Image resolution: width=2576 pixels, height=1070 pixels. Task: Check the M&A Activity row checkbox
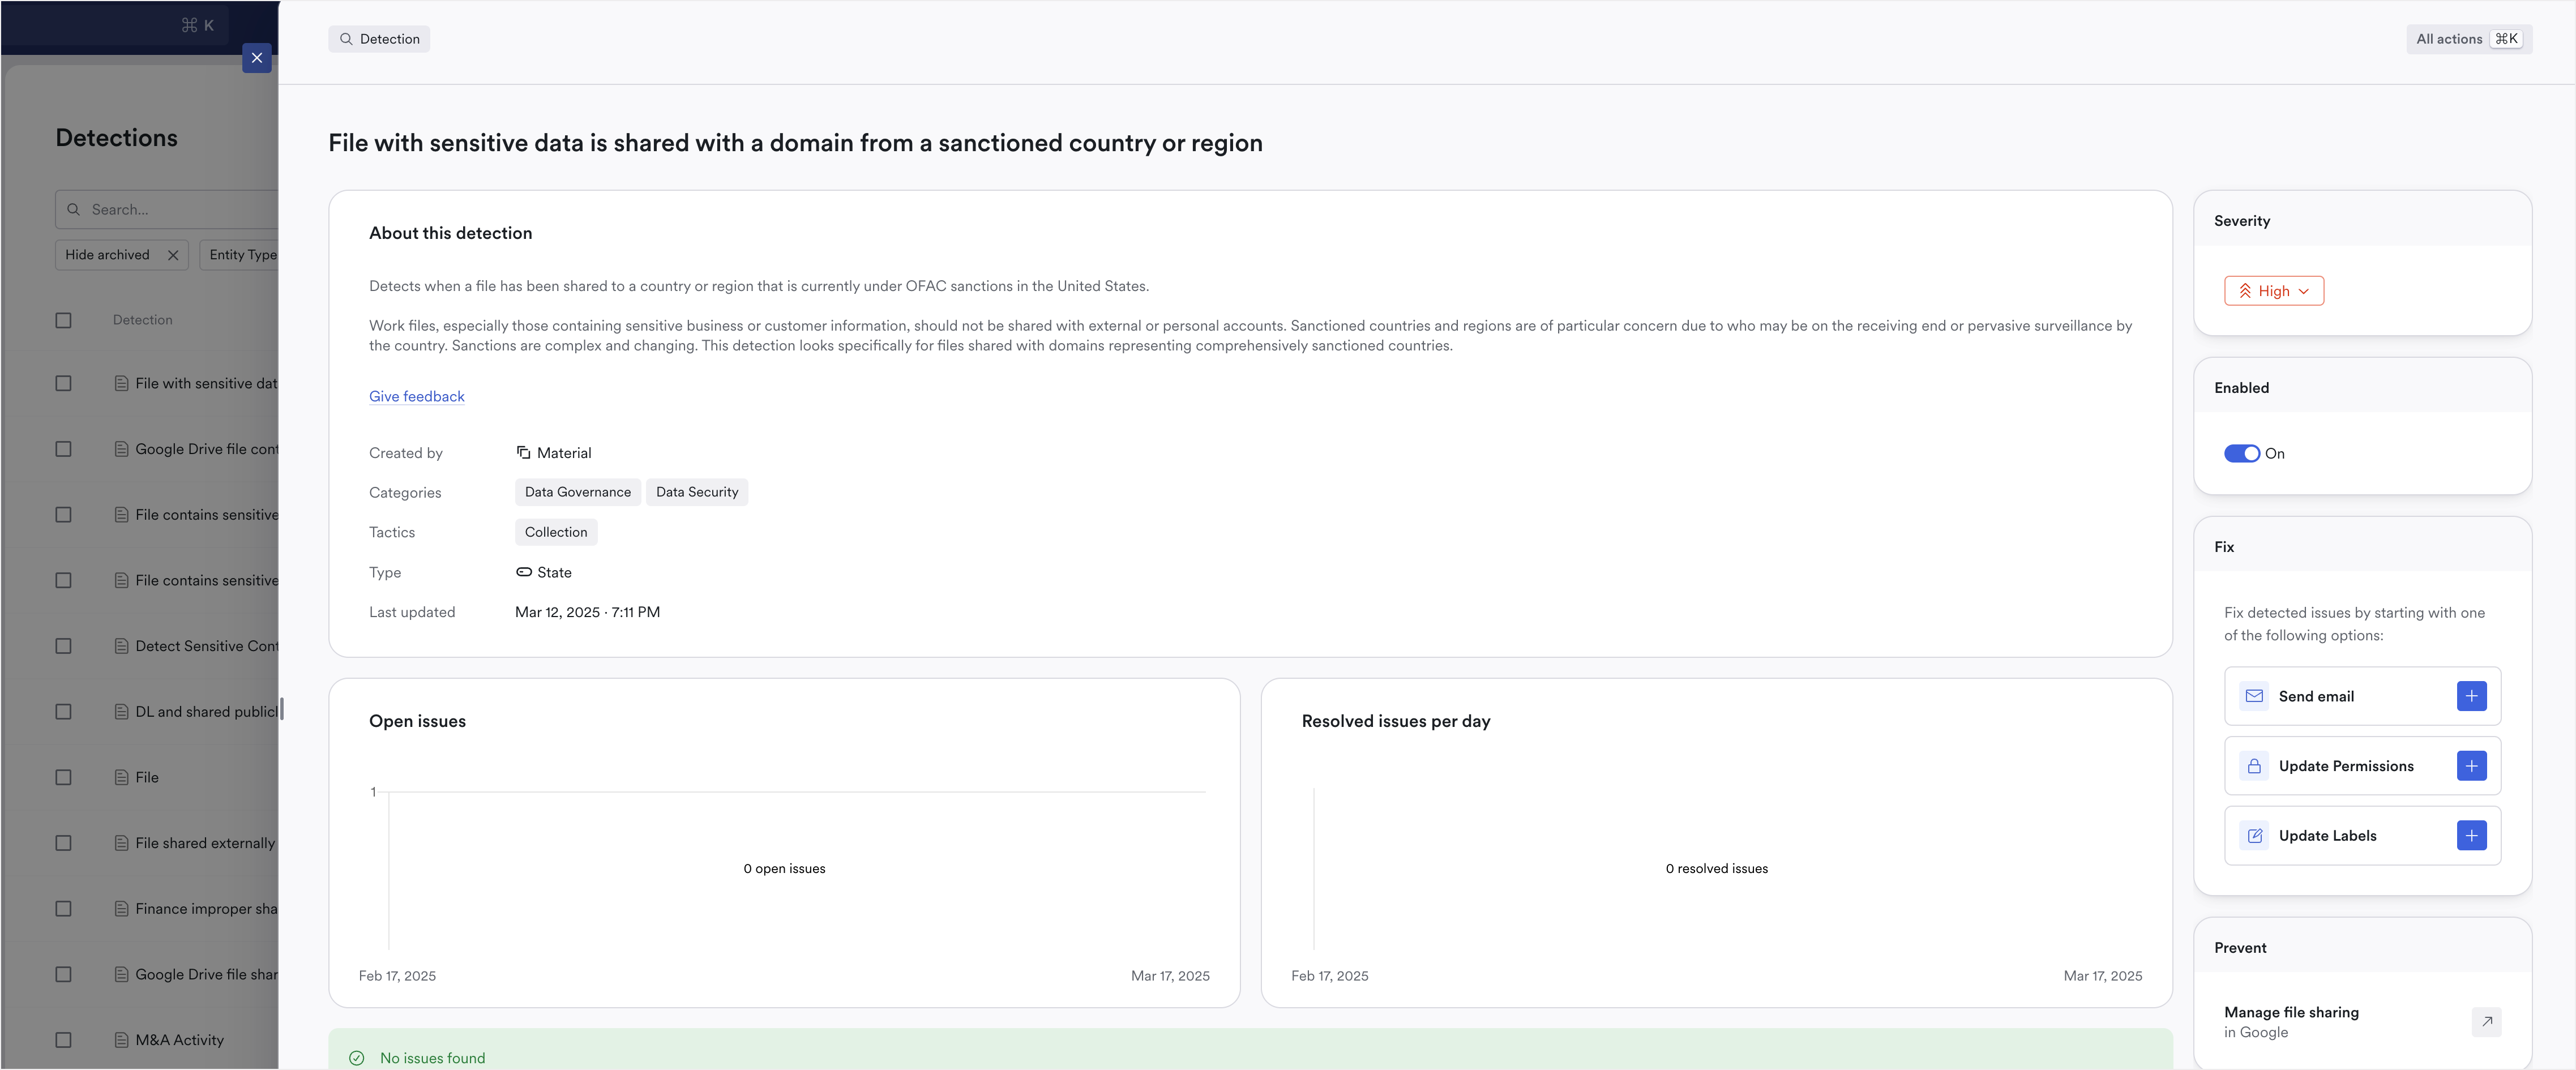click(x=64, y=1040)
